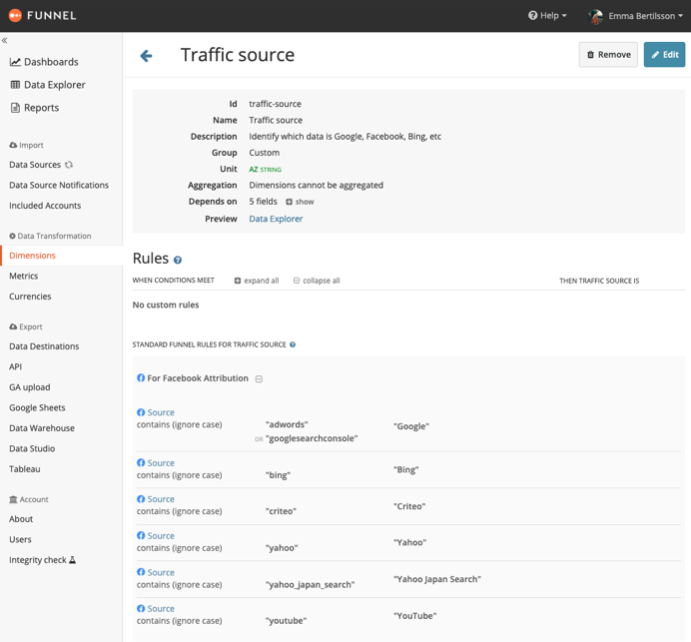Click Facebook icon in the criteo Source row
This screenshot has height=642, width=691.
pyautogui.click(x=141, y=499)
